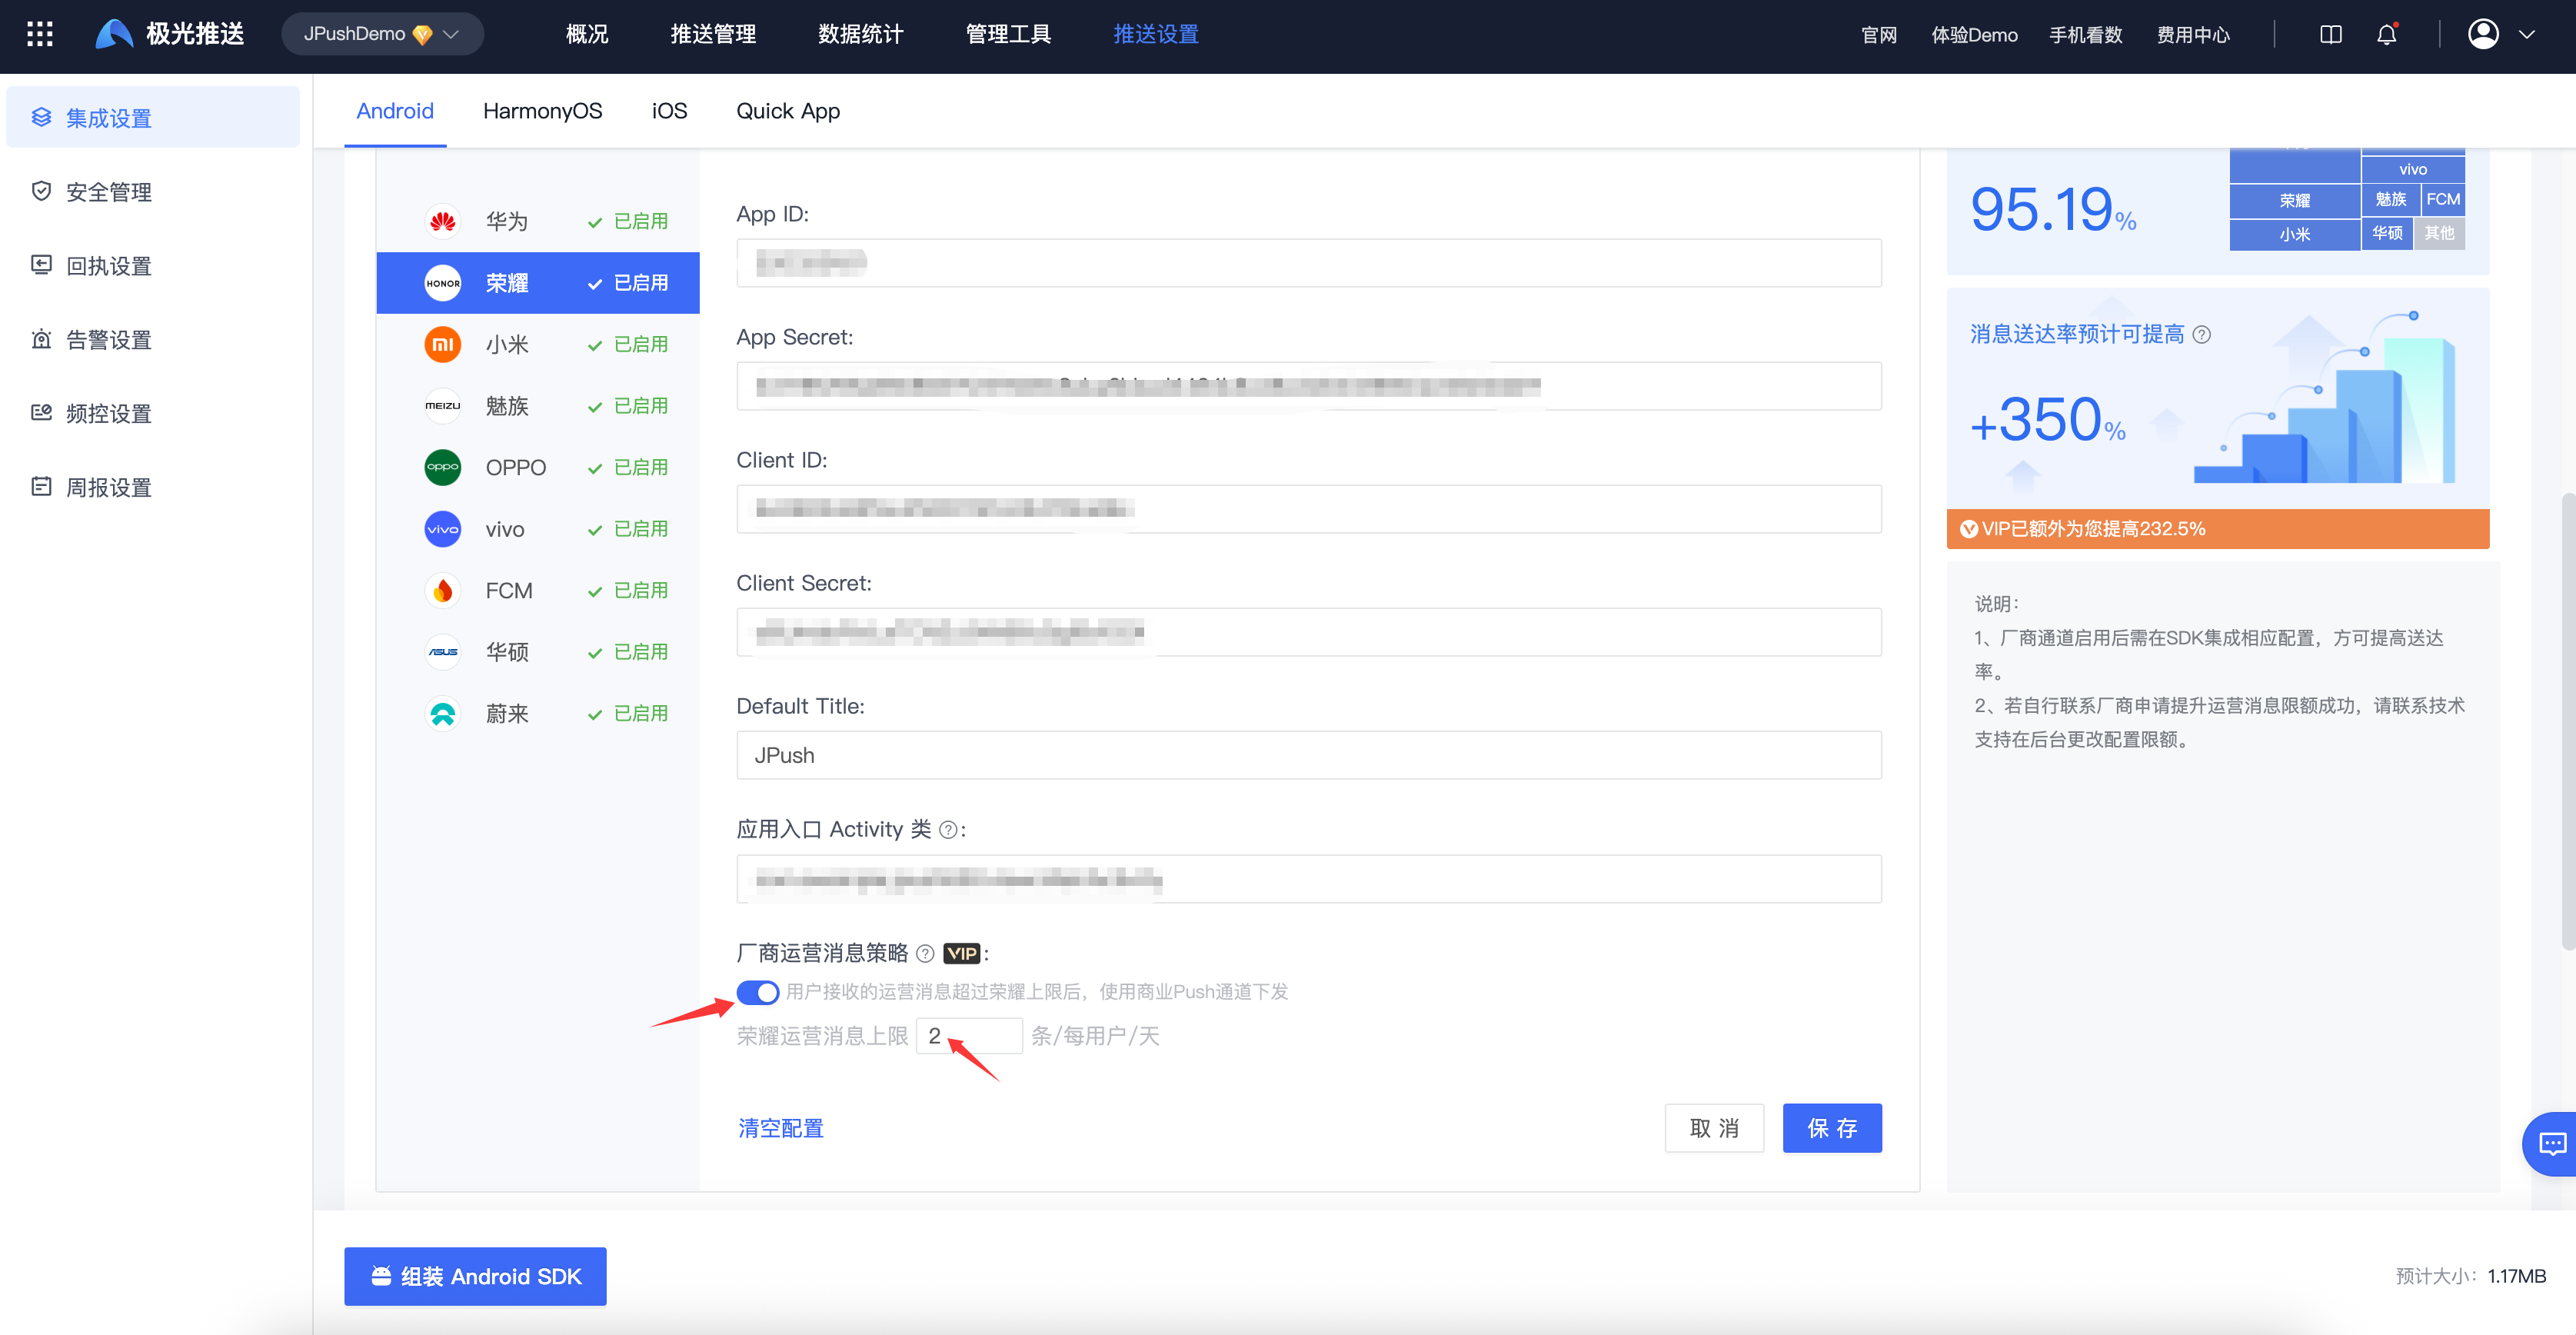Click the 组装 Android SDK button

(475, 1276)
